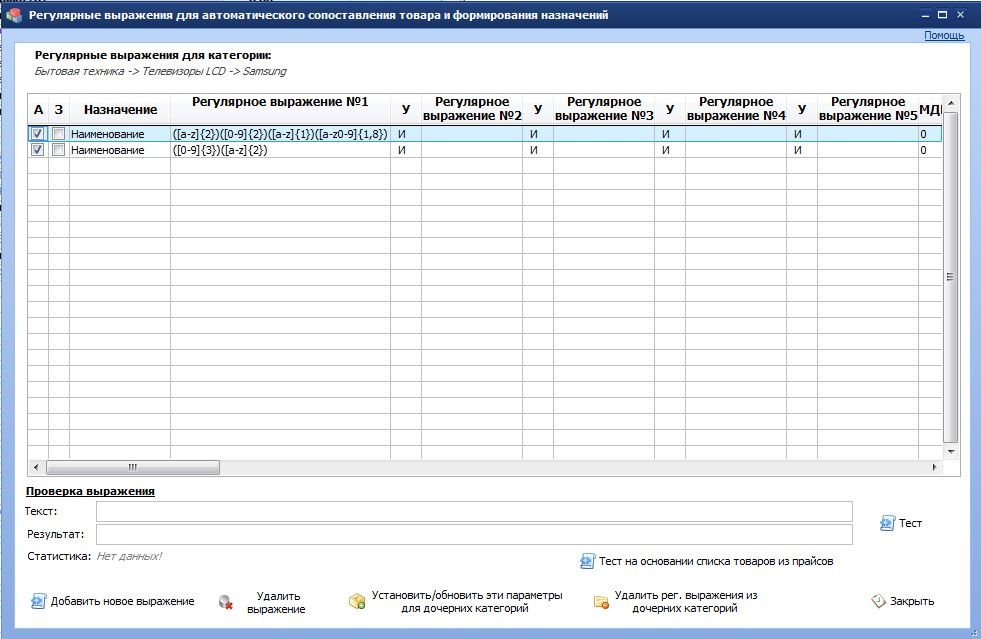The height and width of the screenshot is (639, 981).
Task: Click Установить/обновить эти параметры для дочерних категорий
Action: 467,601
